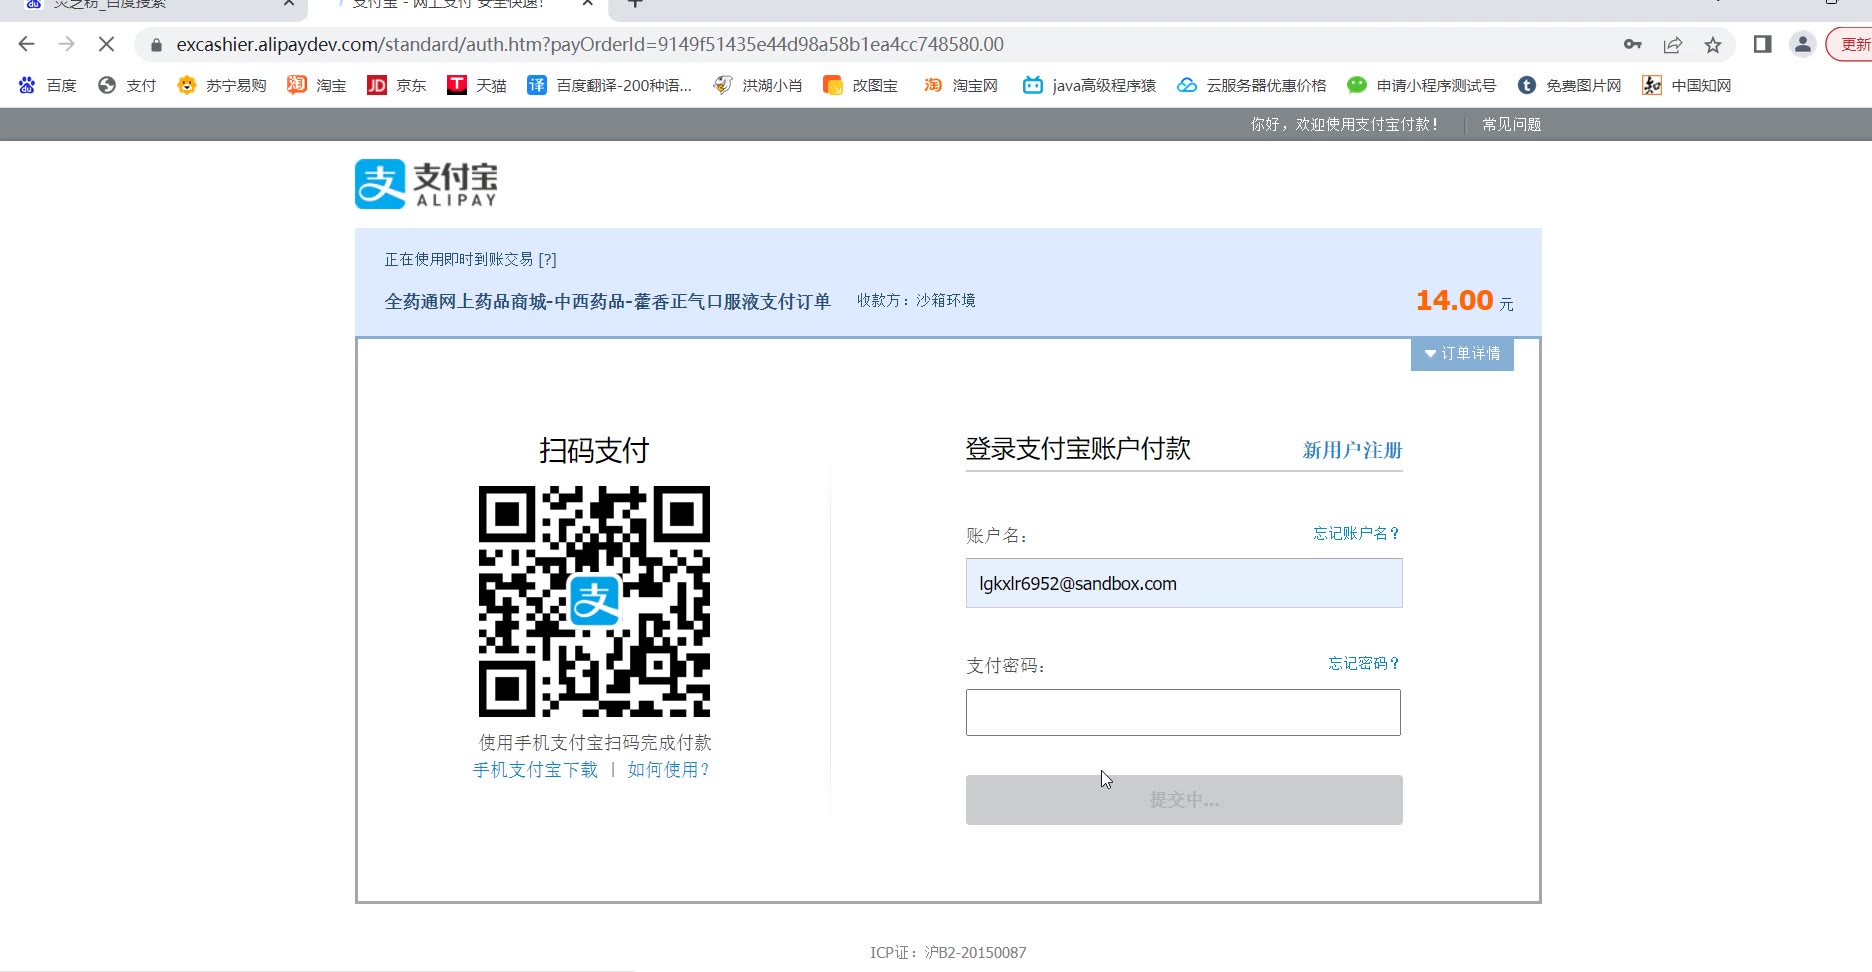Click the Alipay QR code
This screenshot has width=1872, height=972.
point(594,601)
